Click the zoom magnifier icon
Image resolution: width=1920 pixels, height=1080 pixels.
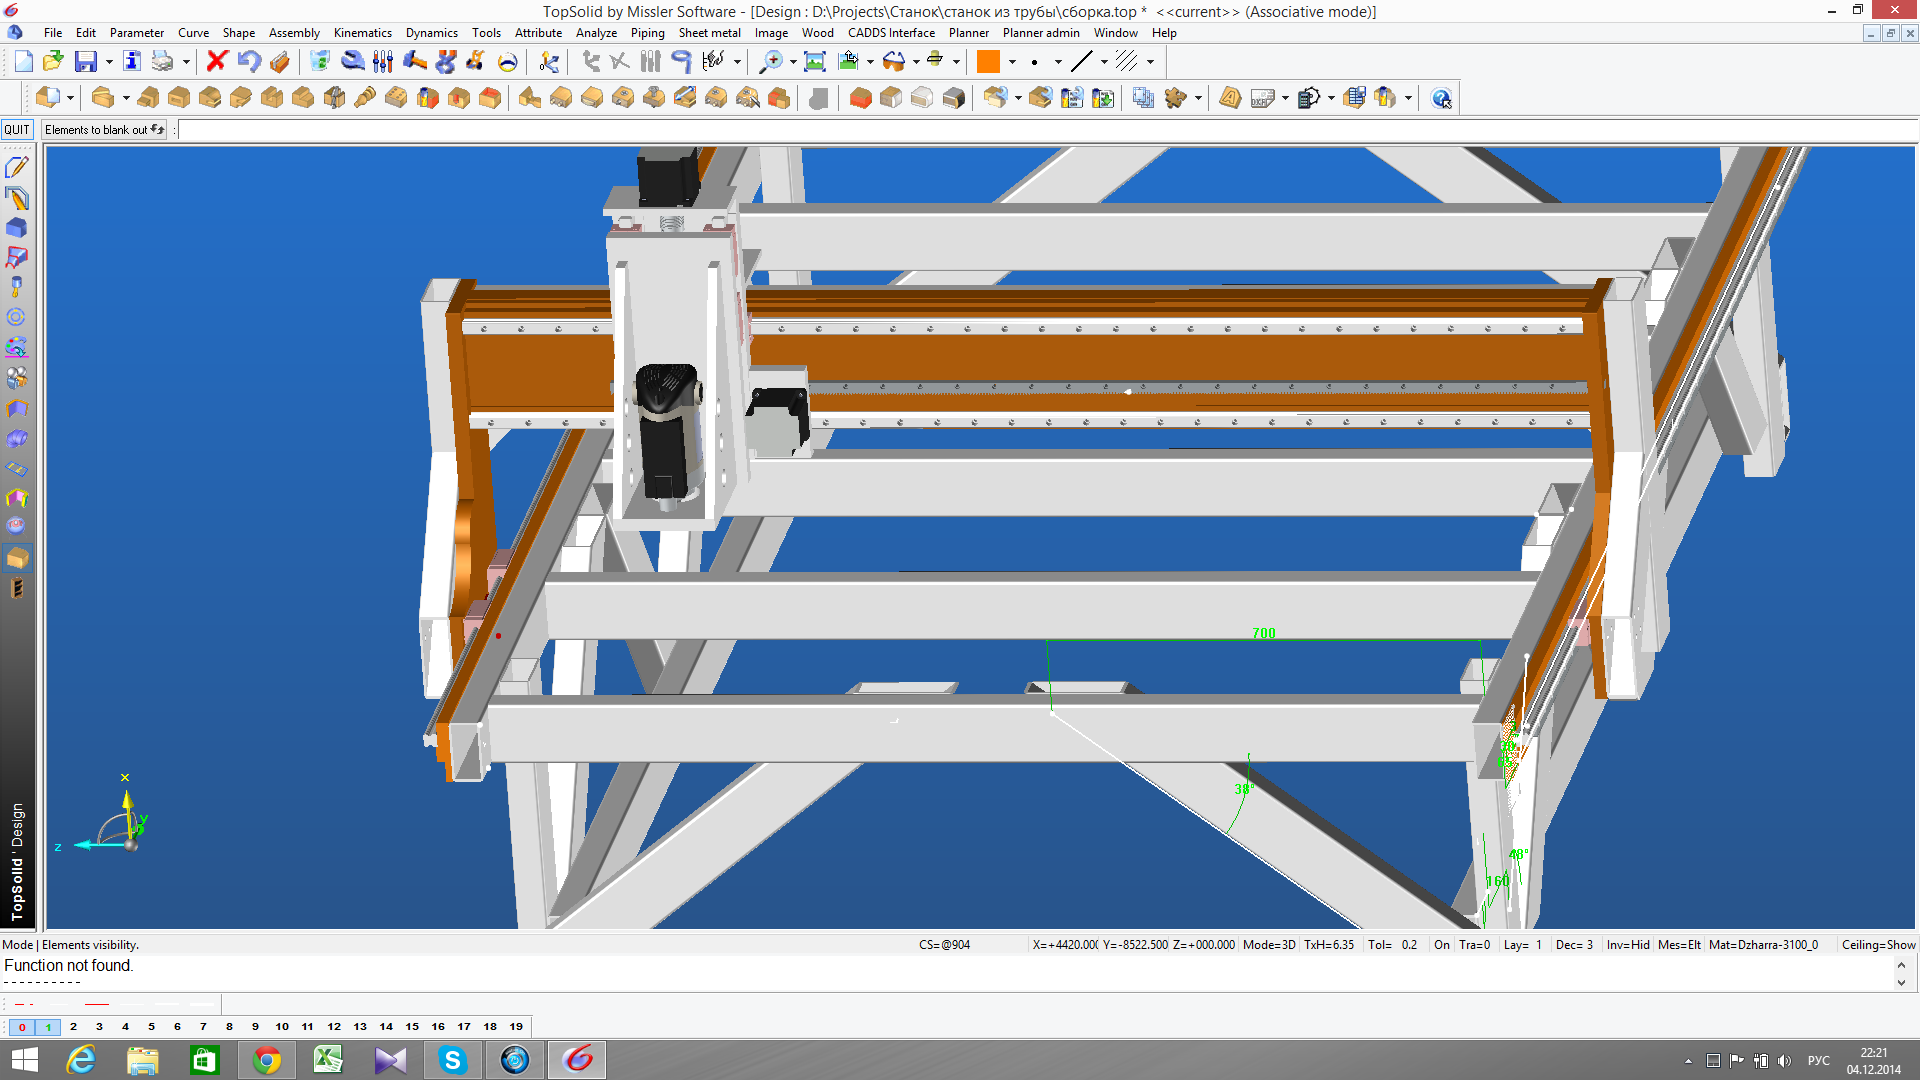771,62
